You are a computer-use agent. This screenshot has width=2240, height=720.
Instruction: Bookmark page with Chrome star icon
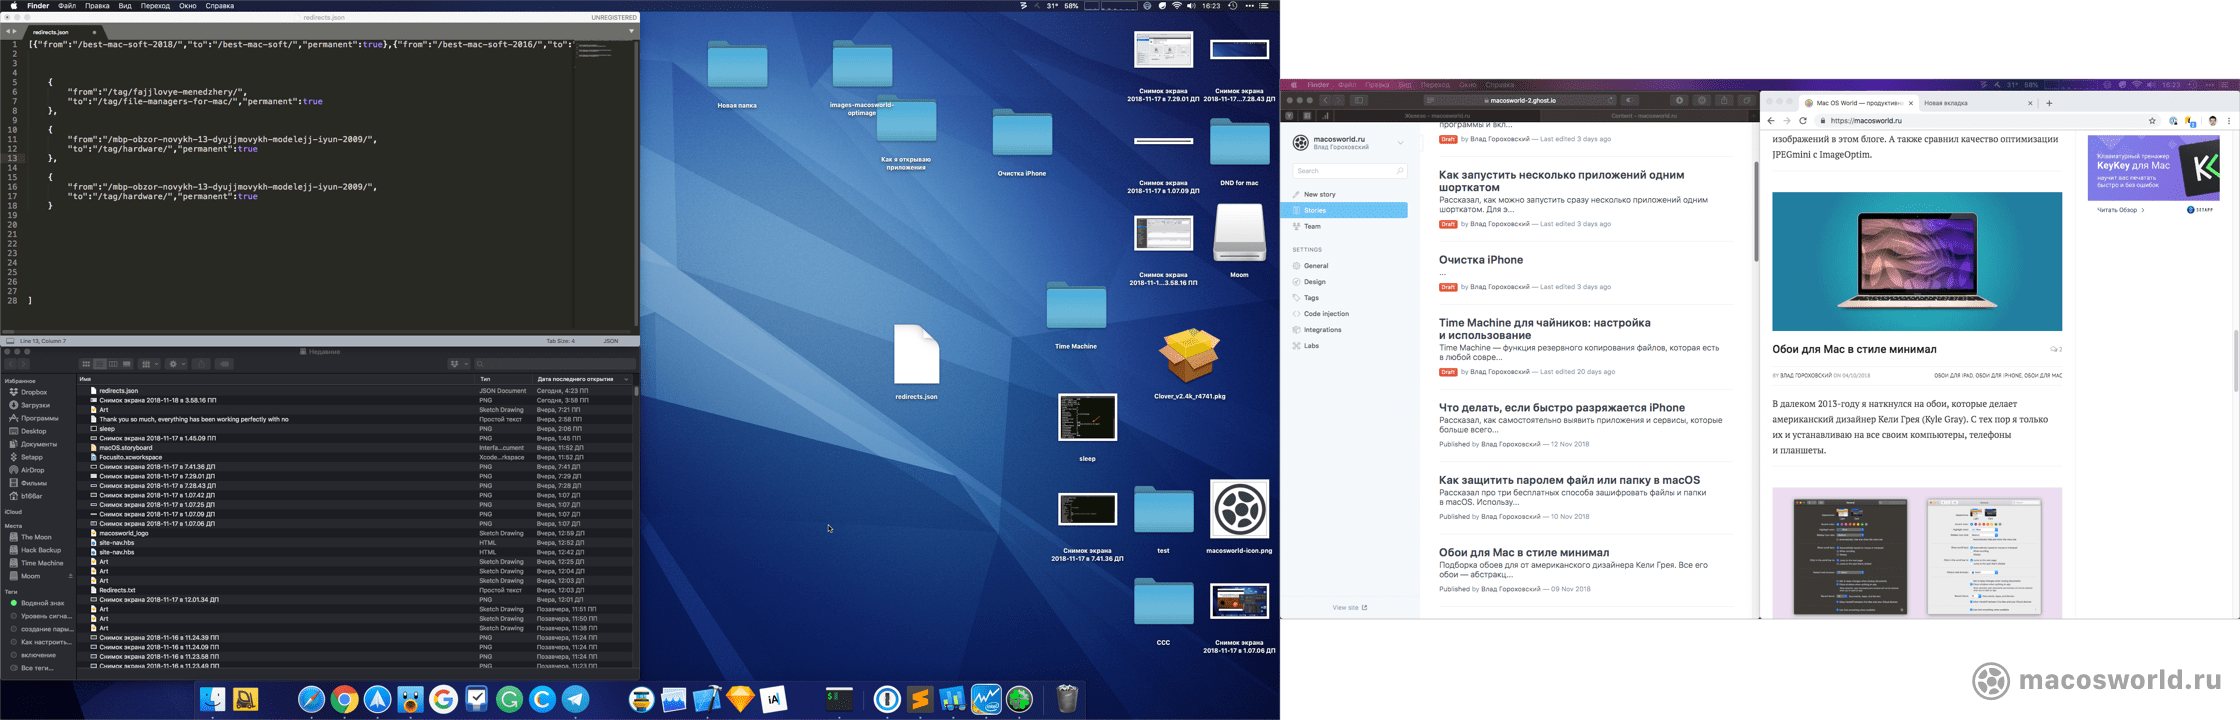[x=2152, y=121]
